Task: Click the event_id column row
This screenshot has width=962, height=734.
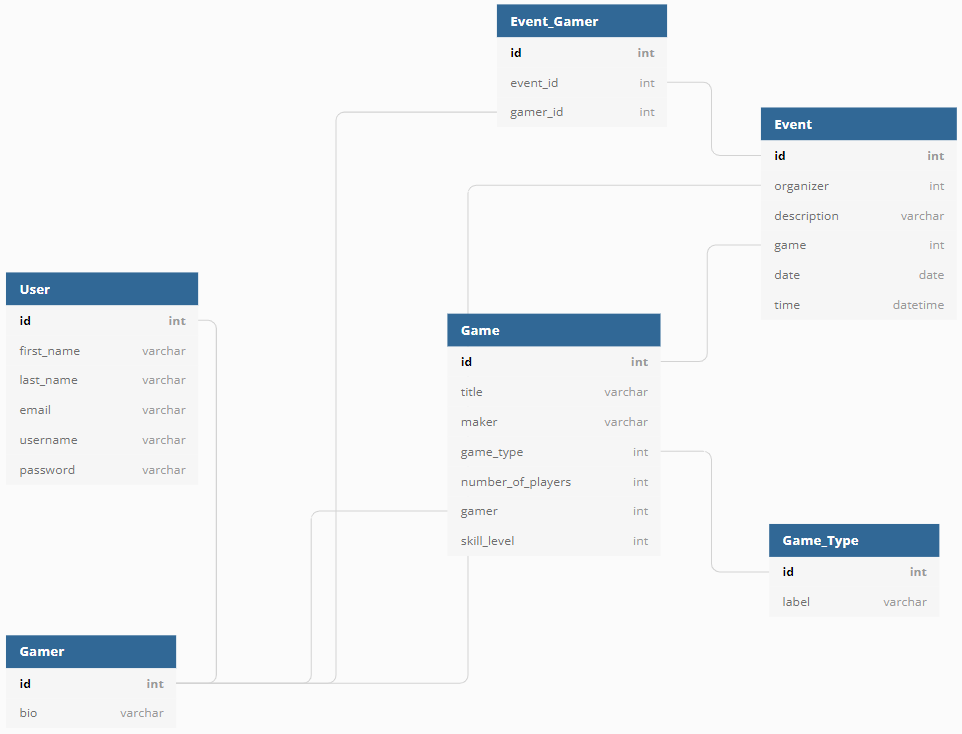Action: coord(581,82)
